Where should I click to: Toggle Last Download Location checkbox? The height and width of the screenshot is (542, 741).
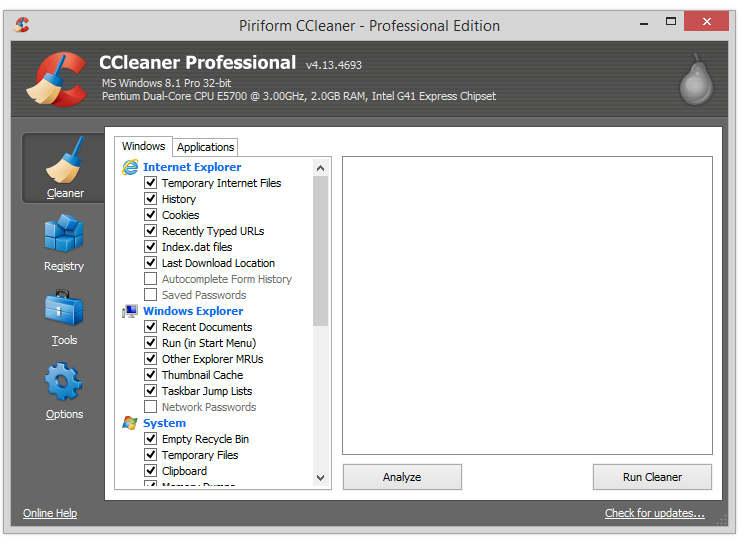coord(151,263)
